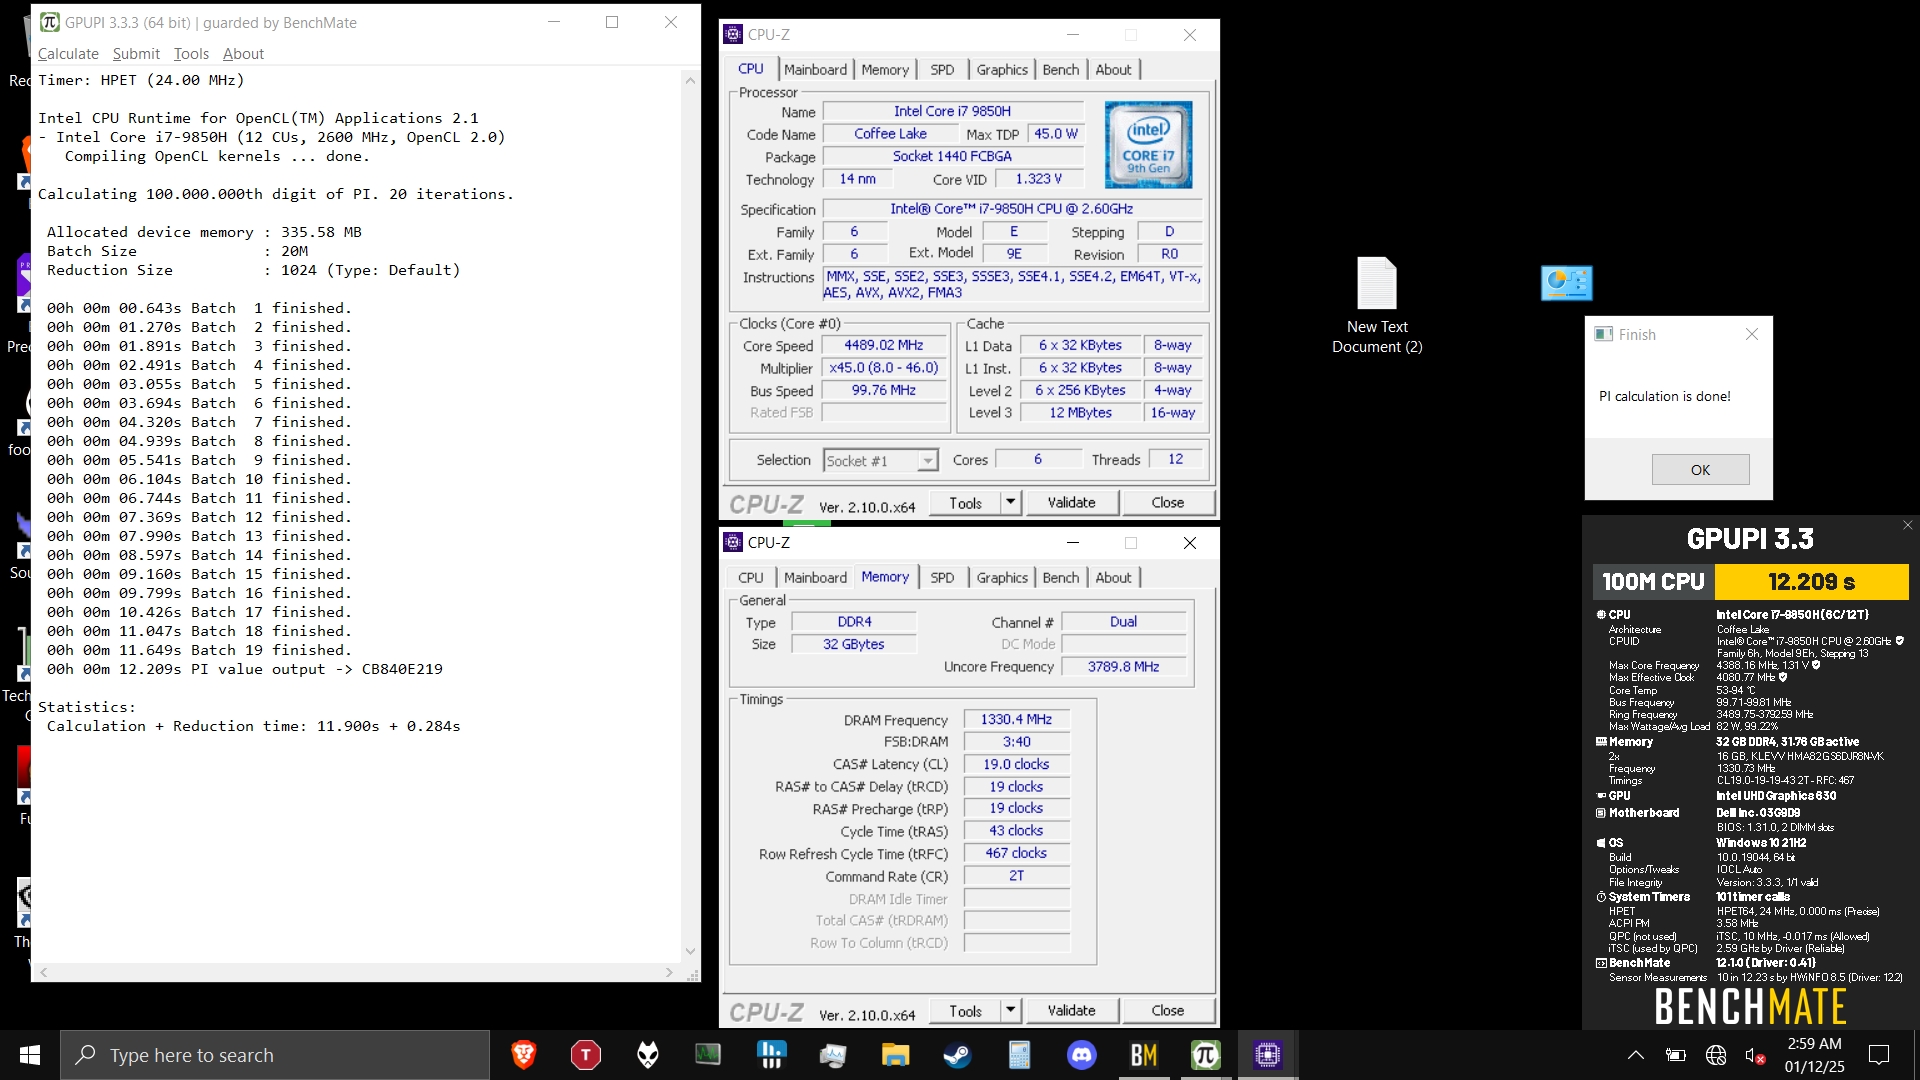Click the Core Speed value 4489.02 MHz
The height and width of the screenshot is (1080, 1920).
click(x=883, y=345)
